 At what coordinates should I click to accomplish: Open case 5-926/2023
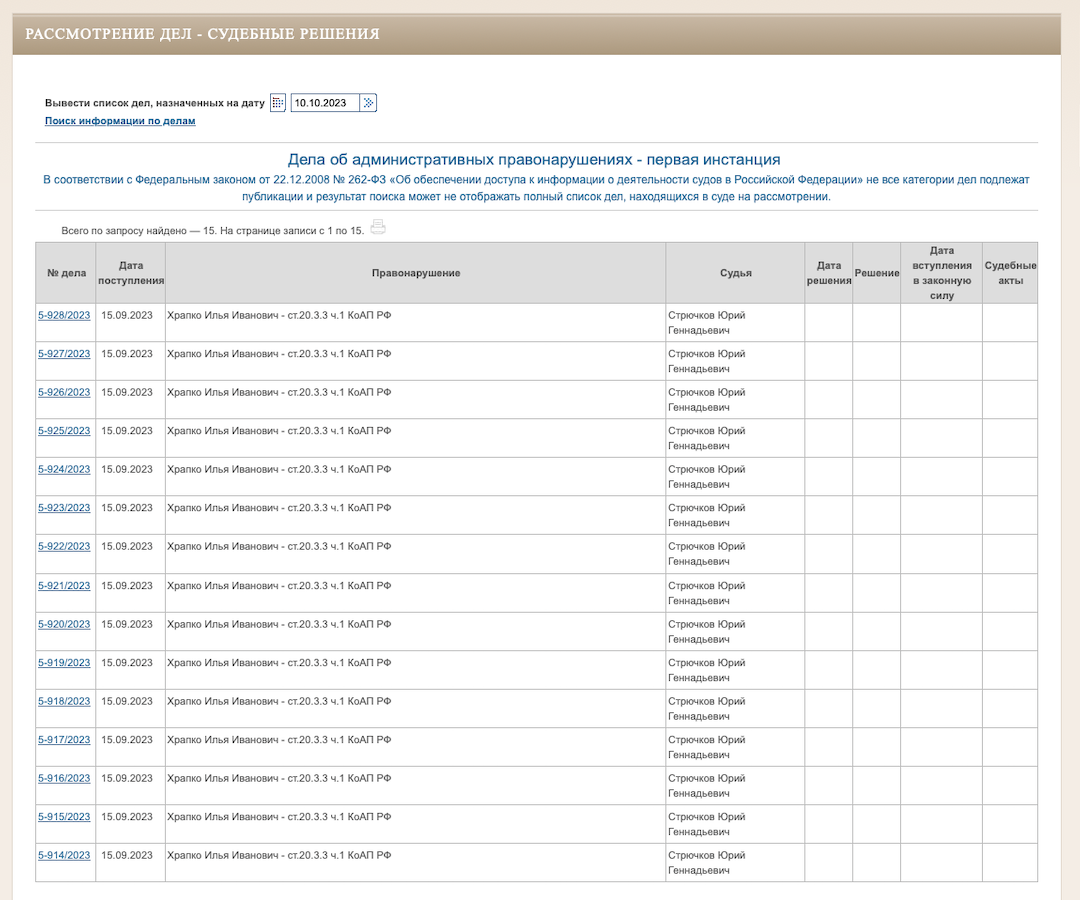64,392
